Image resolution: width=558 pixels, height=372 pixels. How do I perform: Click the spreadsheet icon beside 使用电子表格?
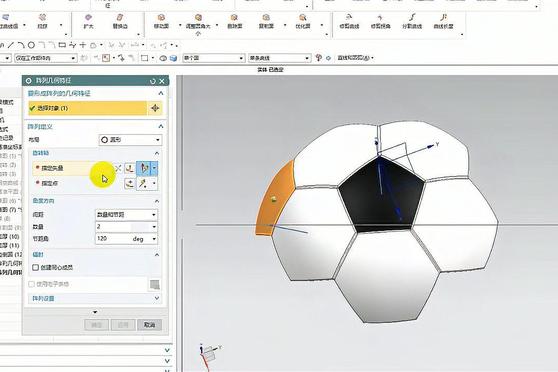(x=154, y=284)
